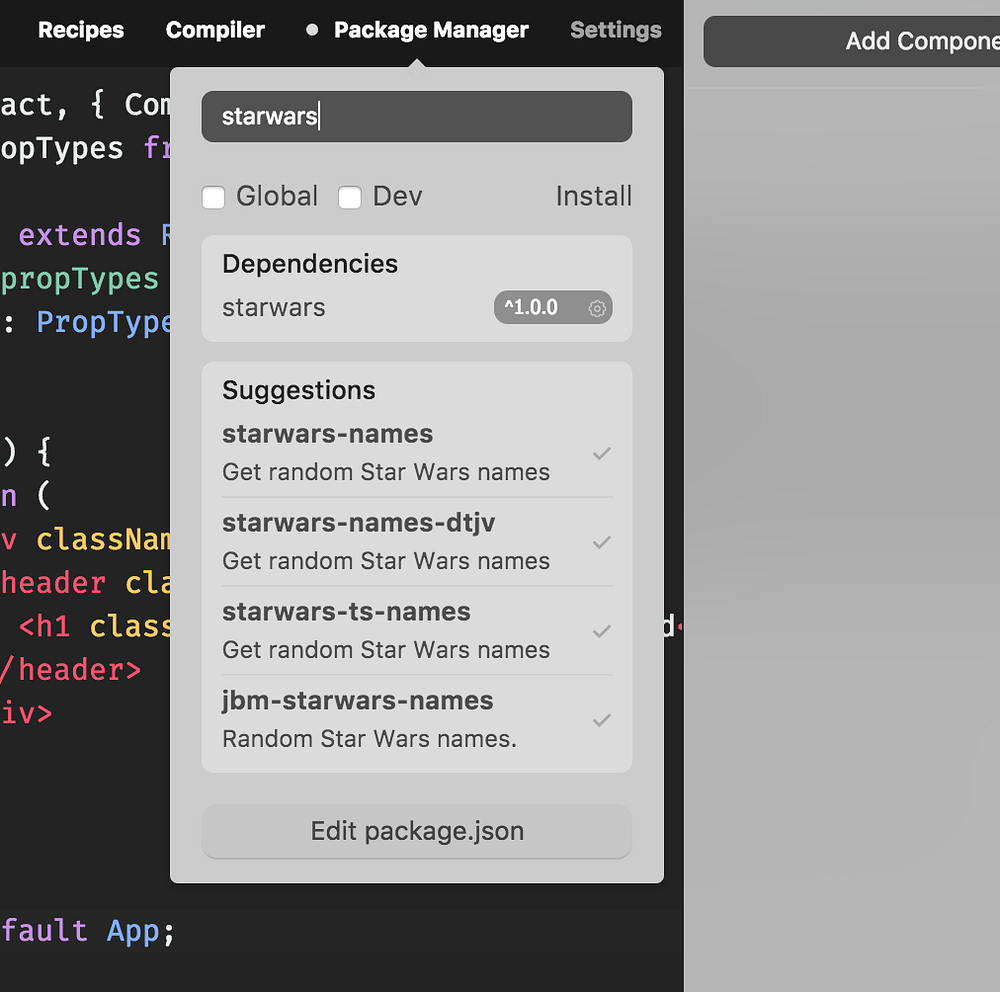Screen dimensions: 1000x992
Task: Click the checkmark beside jbm-starwars-names
Action: [602, 721]
